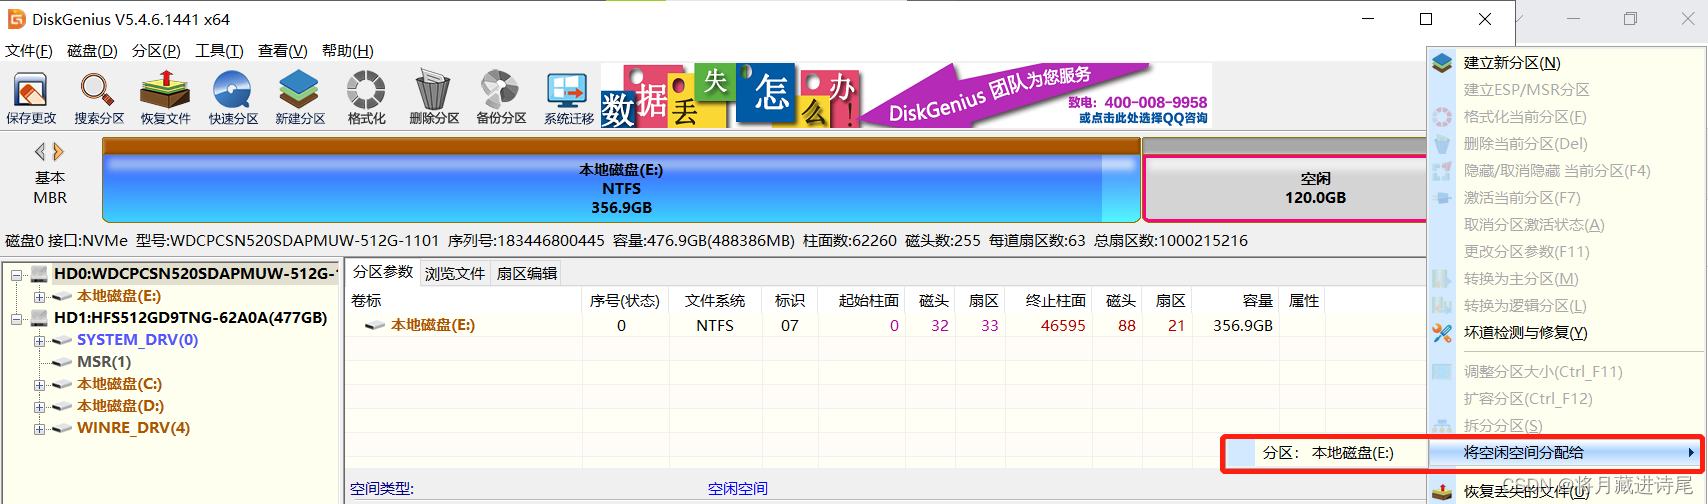The height and width of the screenshot is (504, 1708).
Task: Expand the 本地磁盘(C:) tree node
Action: (39, 384)
